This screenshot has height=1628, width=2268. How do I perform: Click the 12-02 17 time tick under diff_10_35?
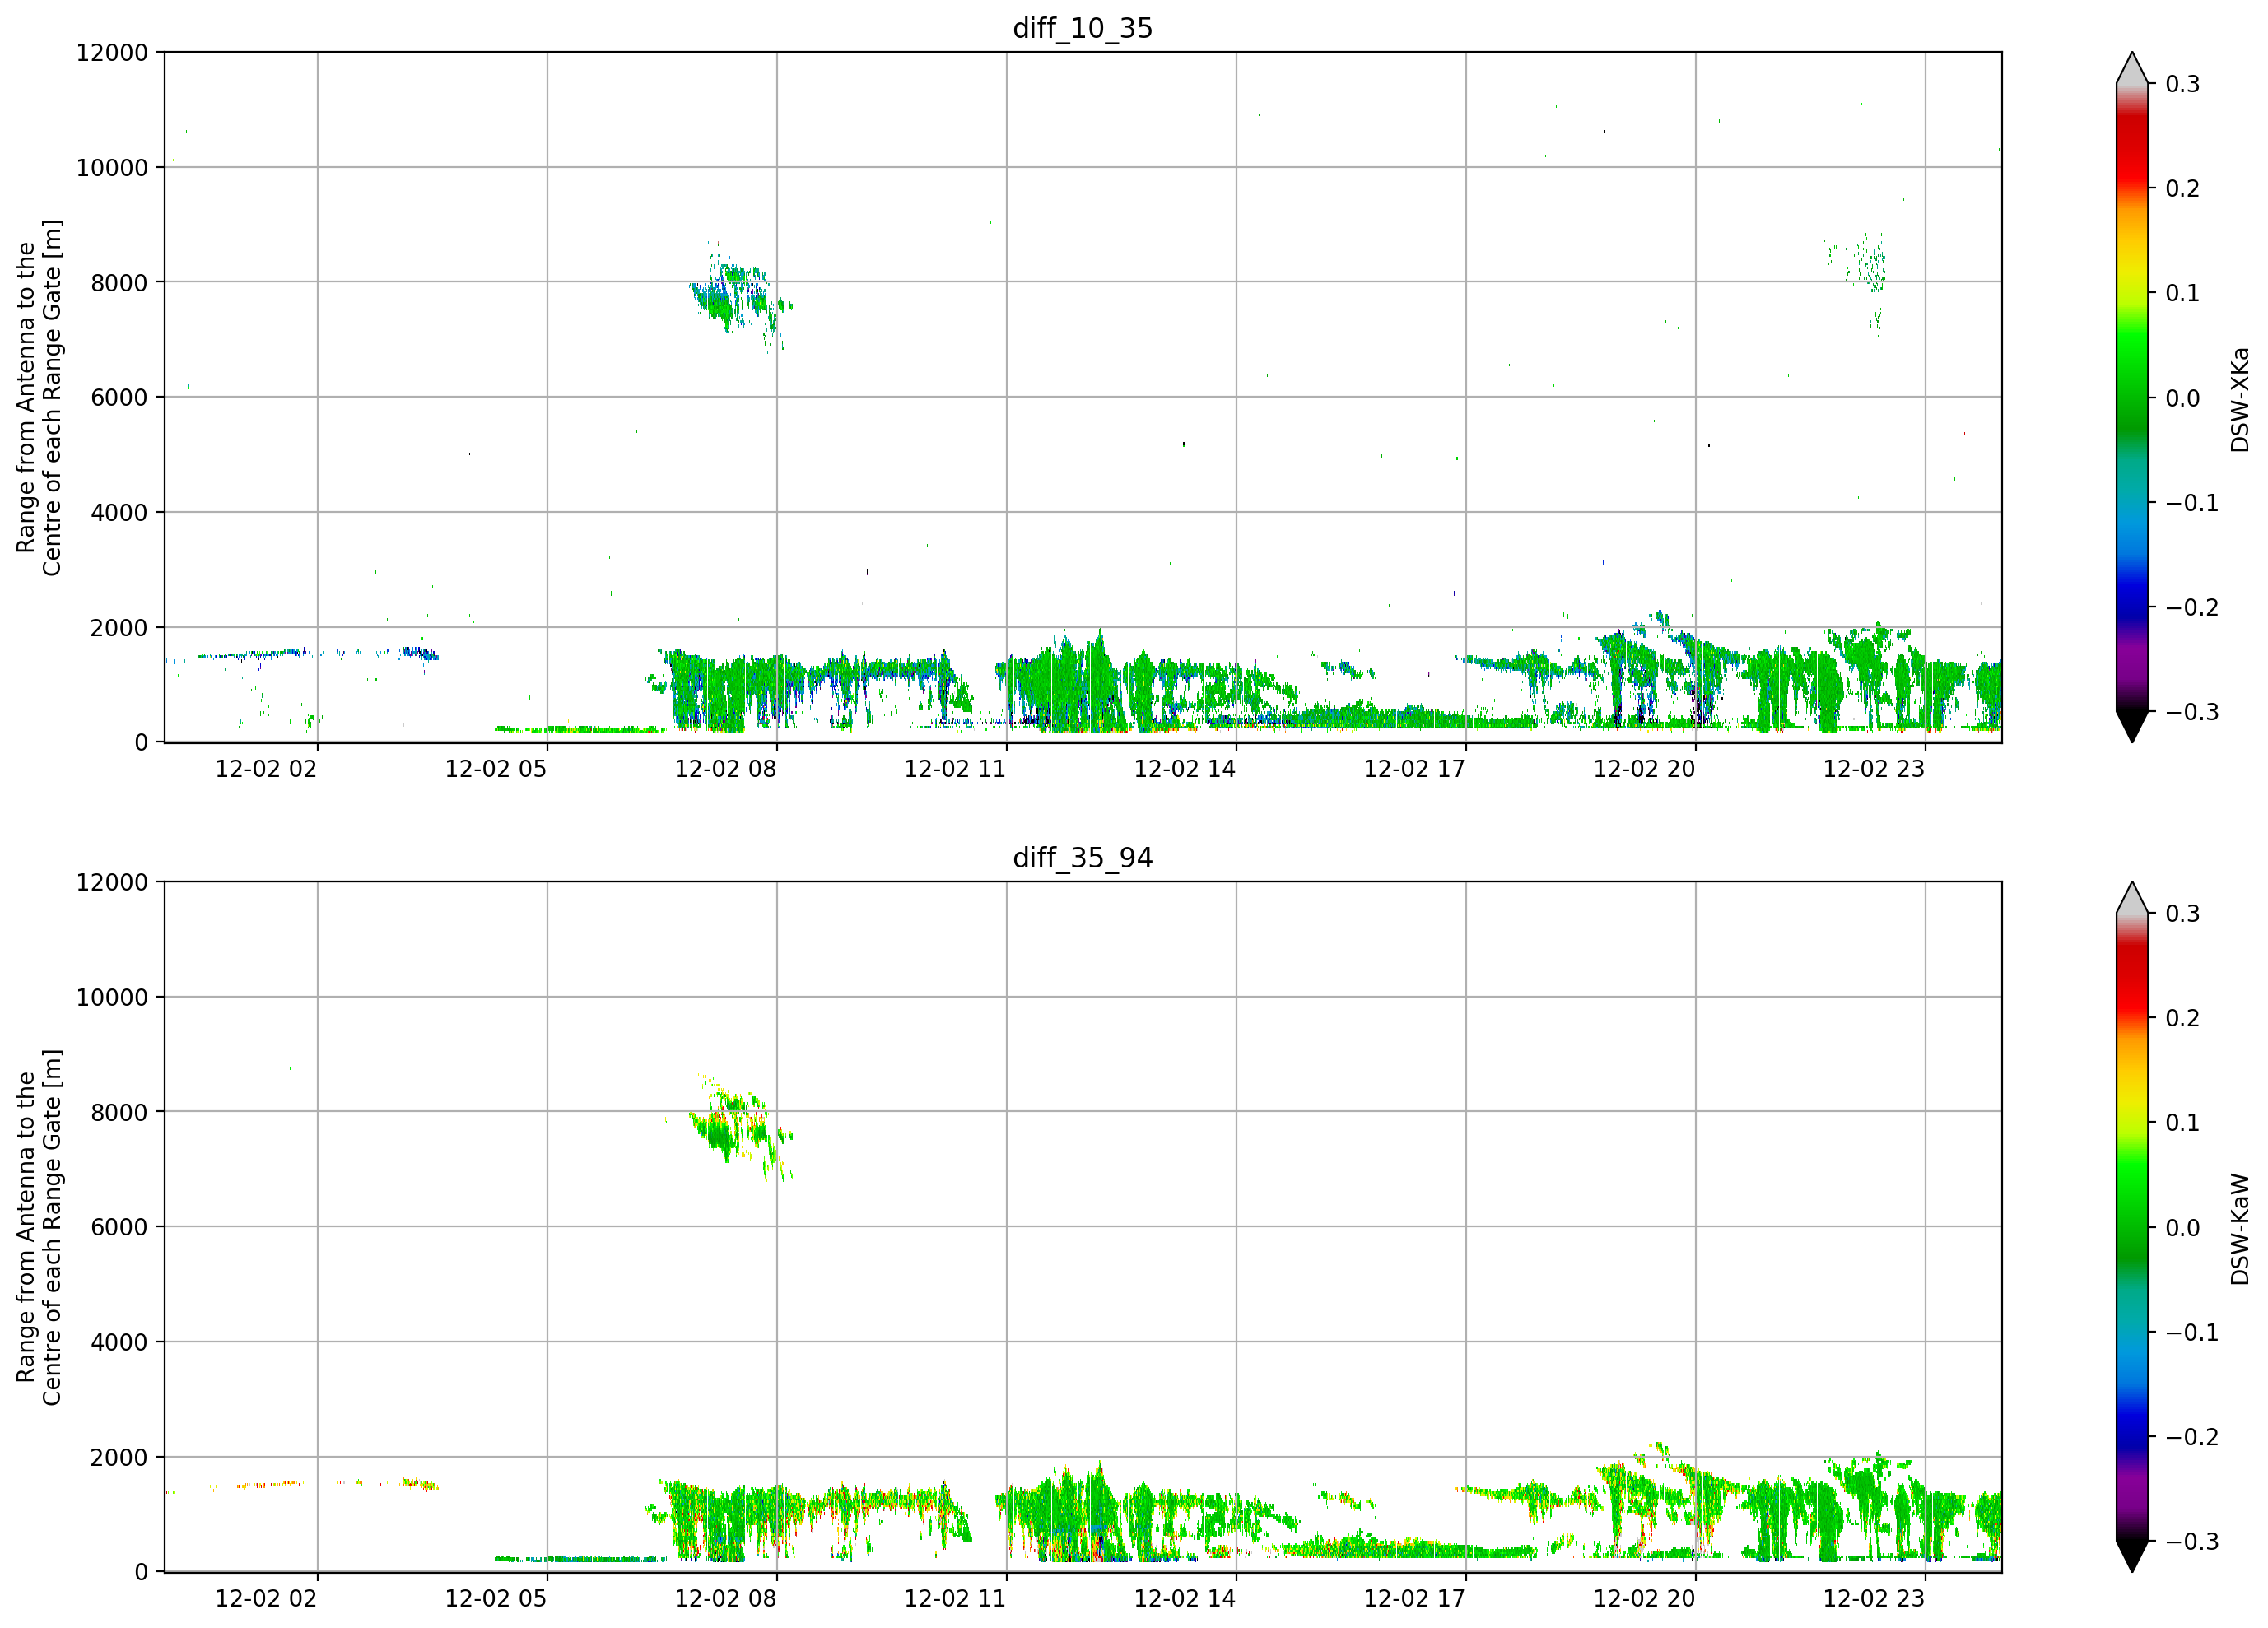pos(1415,769)
